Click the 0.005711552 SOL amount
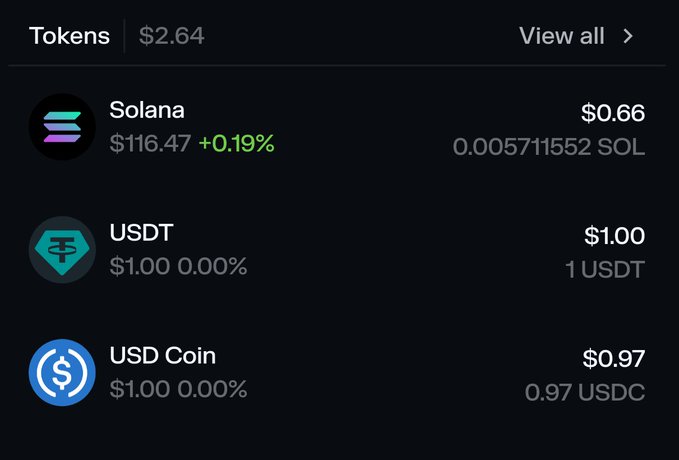This screenshot has width=679, height=460. click(x=549, y=147)
